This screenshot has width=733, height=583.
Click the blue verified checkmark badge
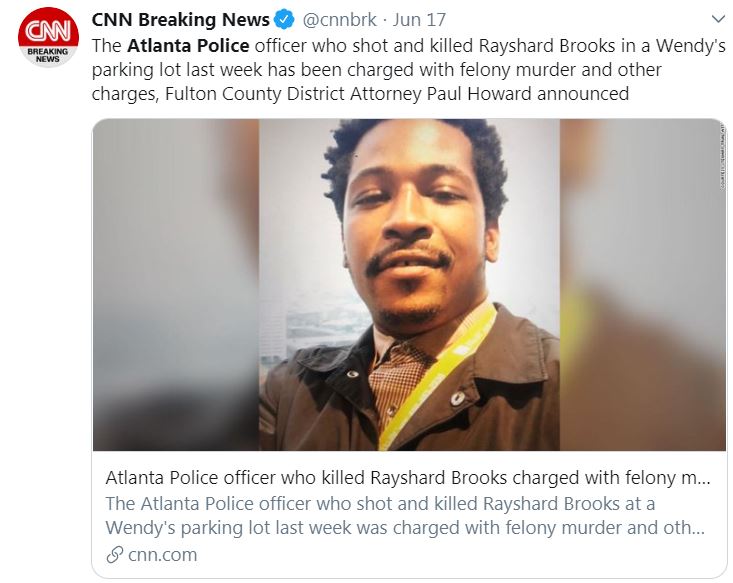click(x=284, y=20)
